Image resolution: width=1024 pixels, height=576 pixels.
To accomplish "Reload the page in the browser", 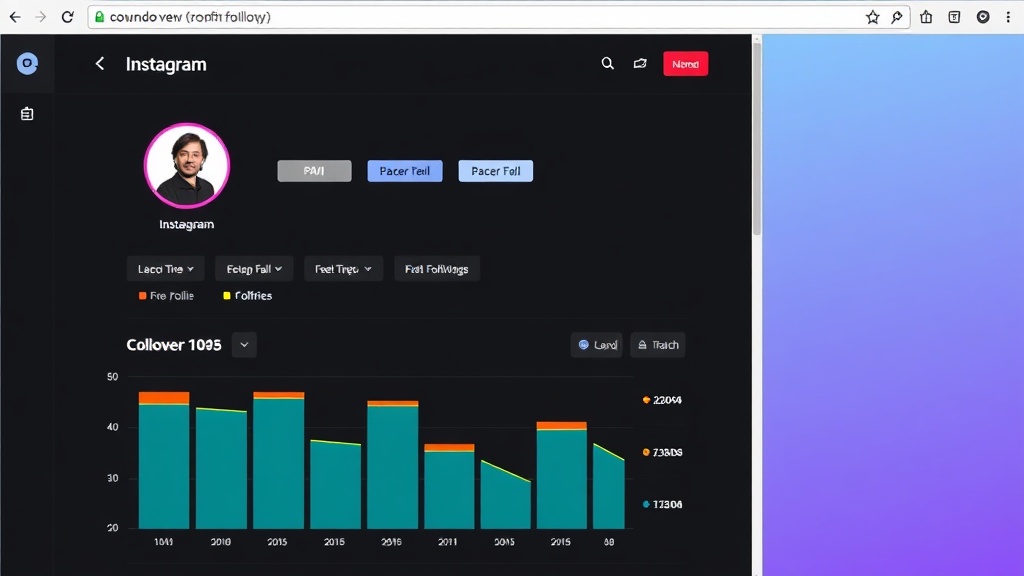I will (67, 17).
